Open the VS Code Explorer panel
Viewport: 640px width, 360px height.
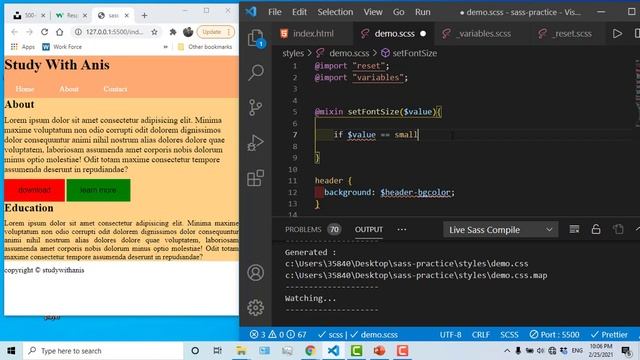(256, 38)
